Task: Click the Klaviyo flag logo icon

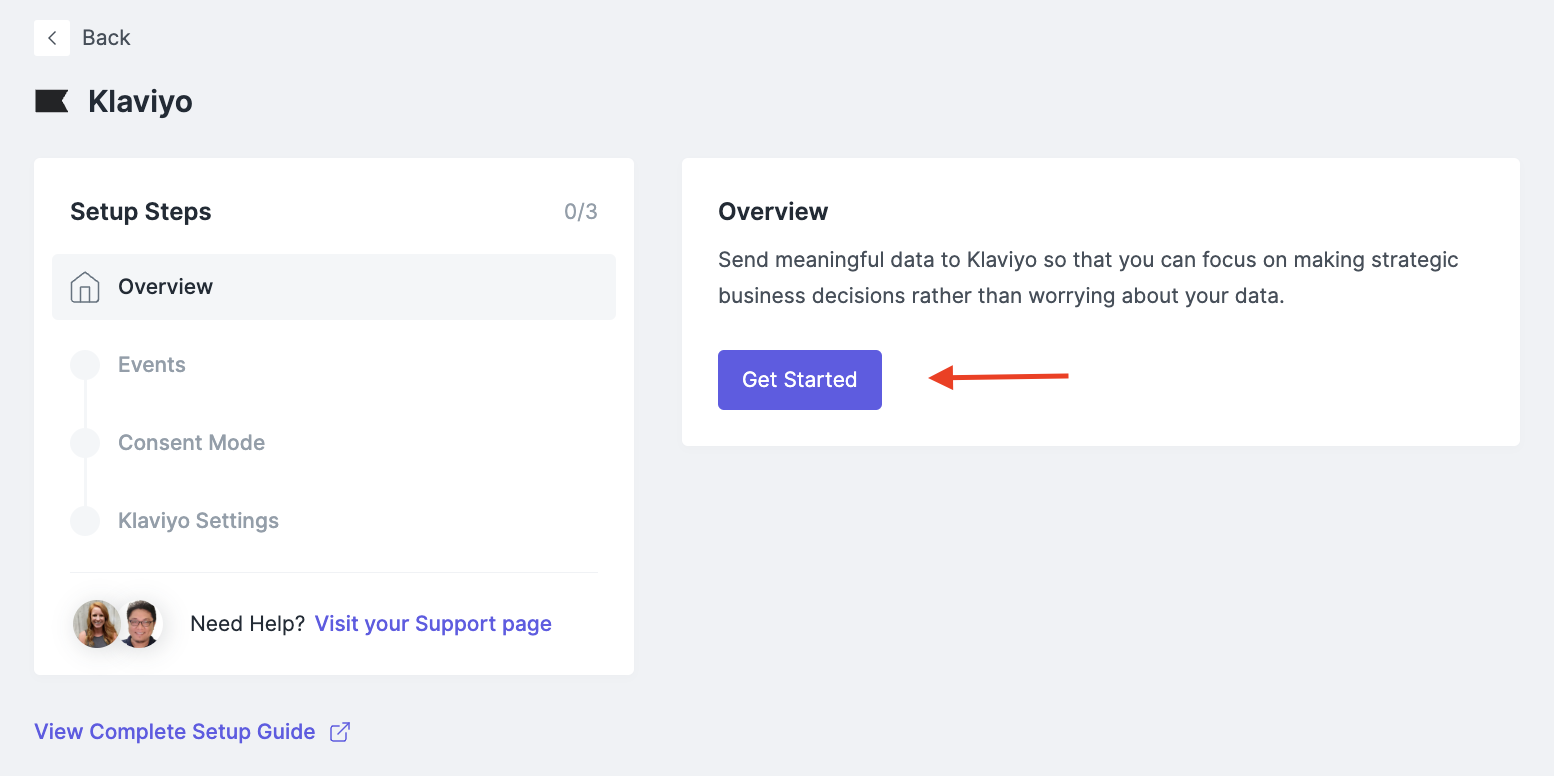Action: 52,101
